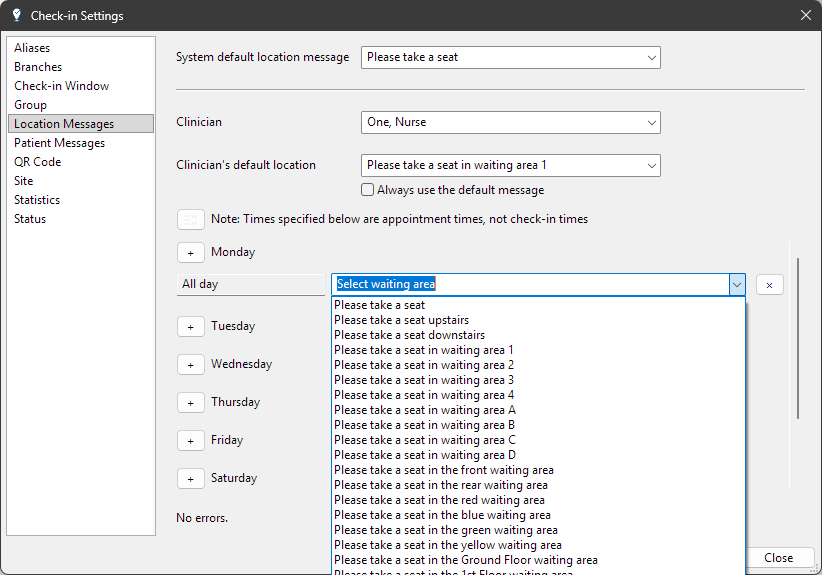This screenshot has height=575, width=822.
Task: Pick 'Please take a seat in the red waiting area'
Action: click(439, 500)
